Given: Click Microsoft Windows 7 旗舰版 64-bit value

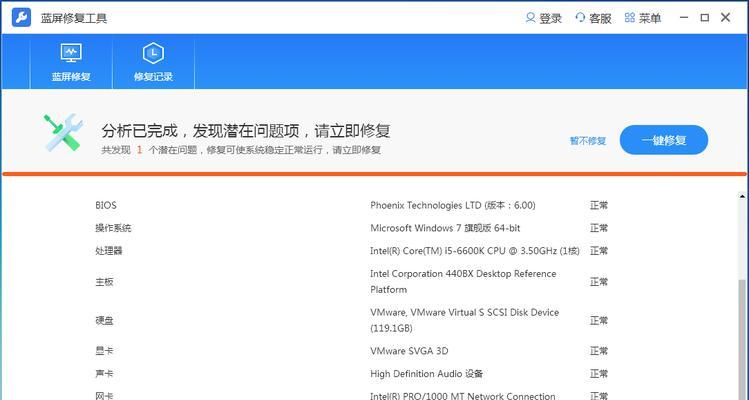Looking at the screenshot, I should pos(445,228).
